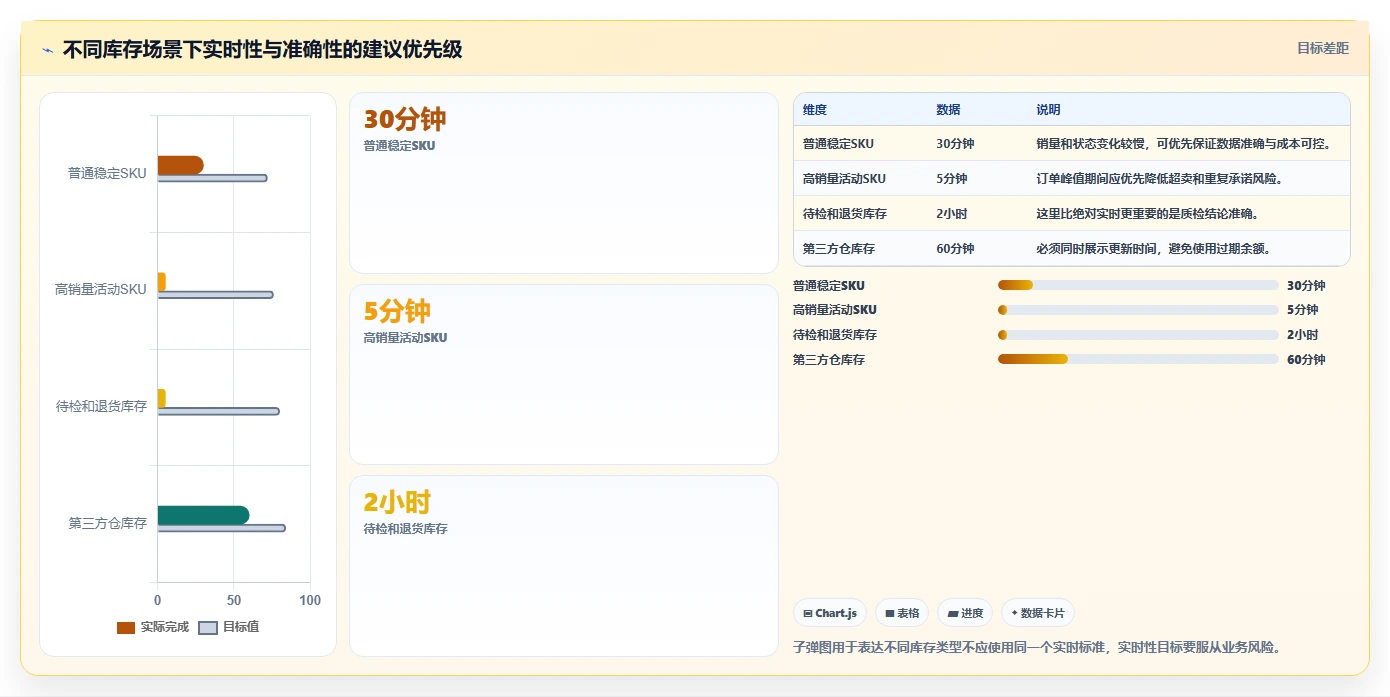
Task: Open the 30分钟 data card
Action: click(564, 183)
